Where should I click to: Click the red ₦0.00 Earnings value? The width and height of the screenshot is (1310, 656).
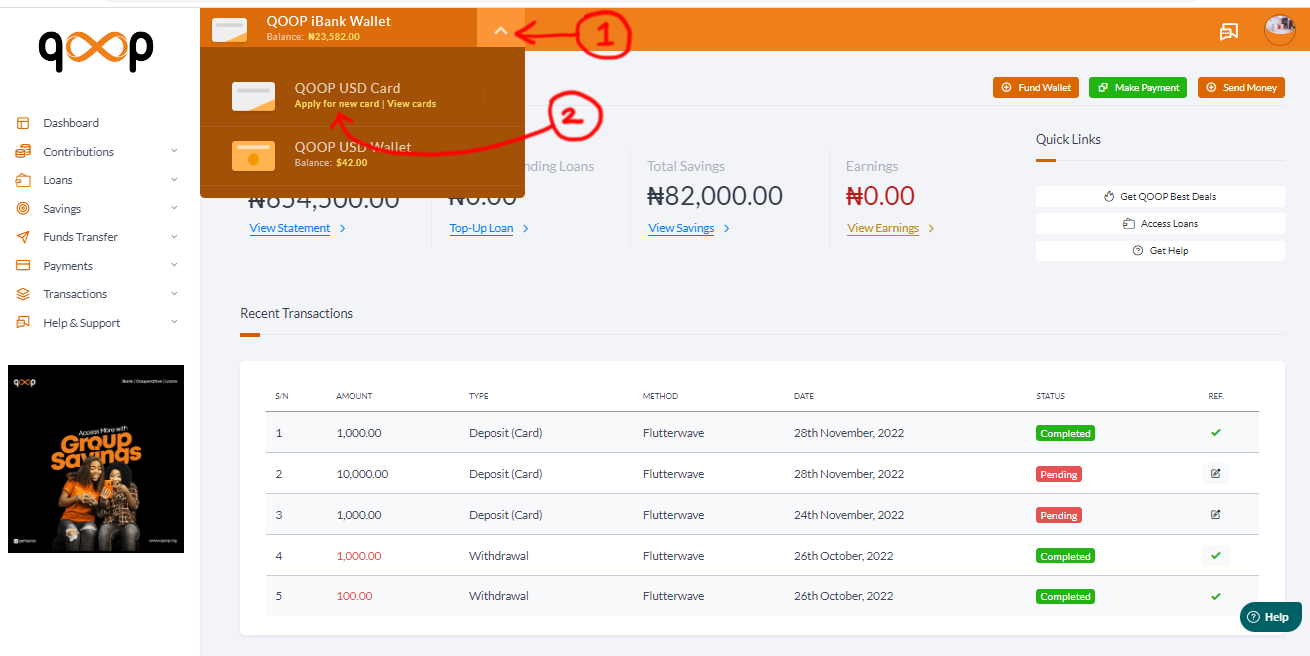(880, 196)
